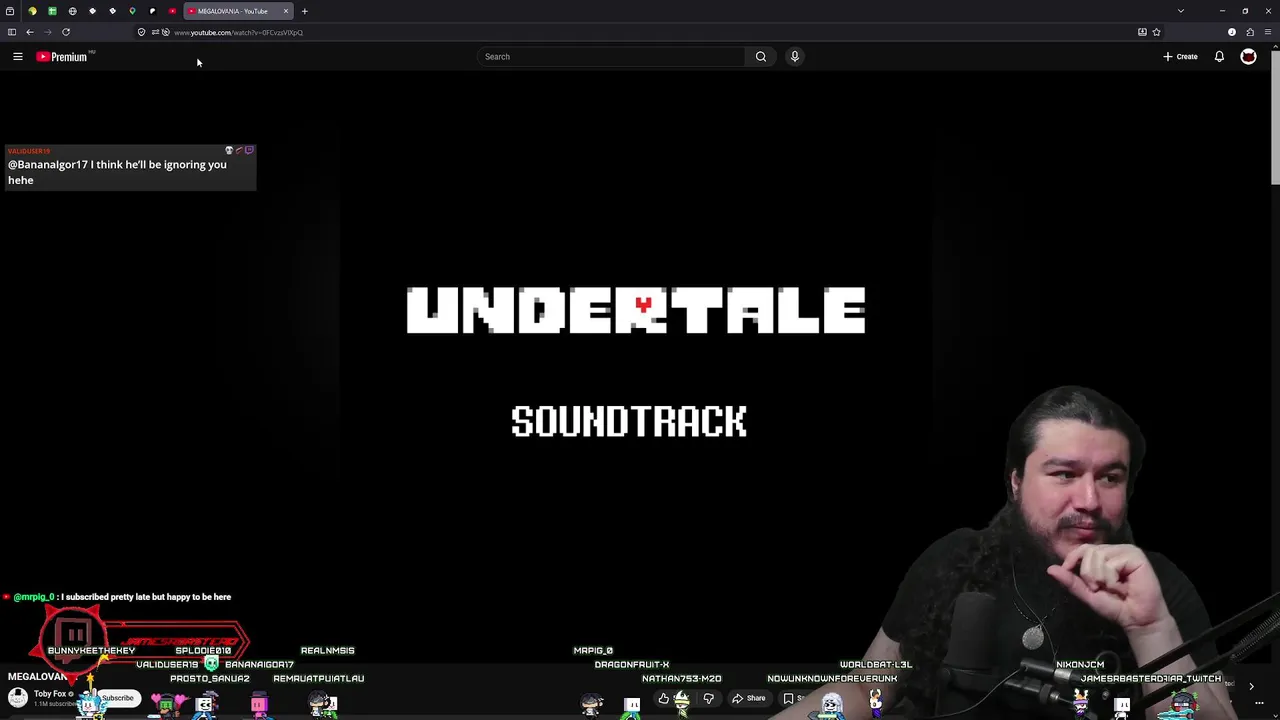
Task: Like the video with thumbs up
Action: [x=664, y=699]
